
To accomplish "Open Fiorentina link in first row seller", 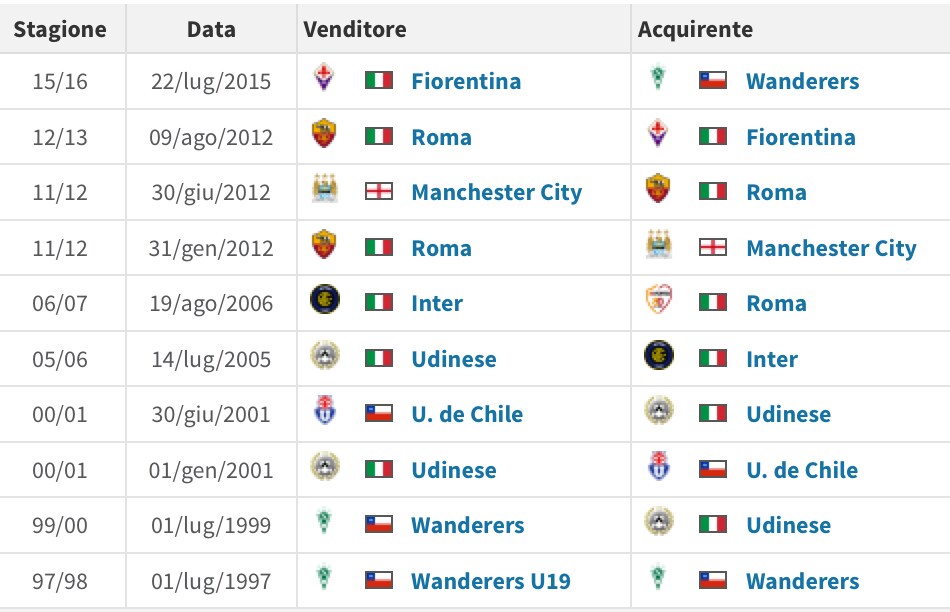I will 466,81.
